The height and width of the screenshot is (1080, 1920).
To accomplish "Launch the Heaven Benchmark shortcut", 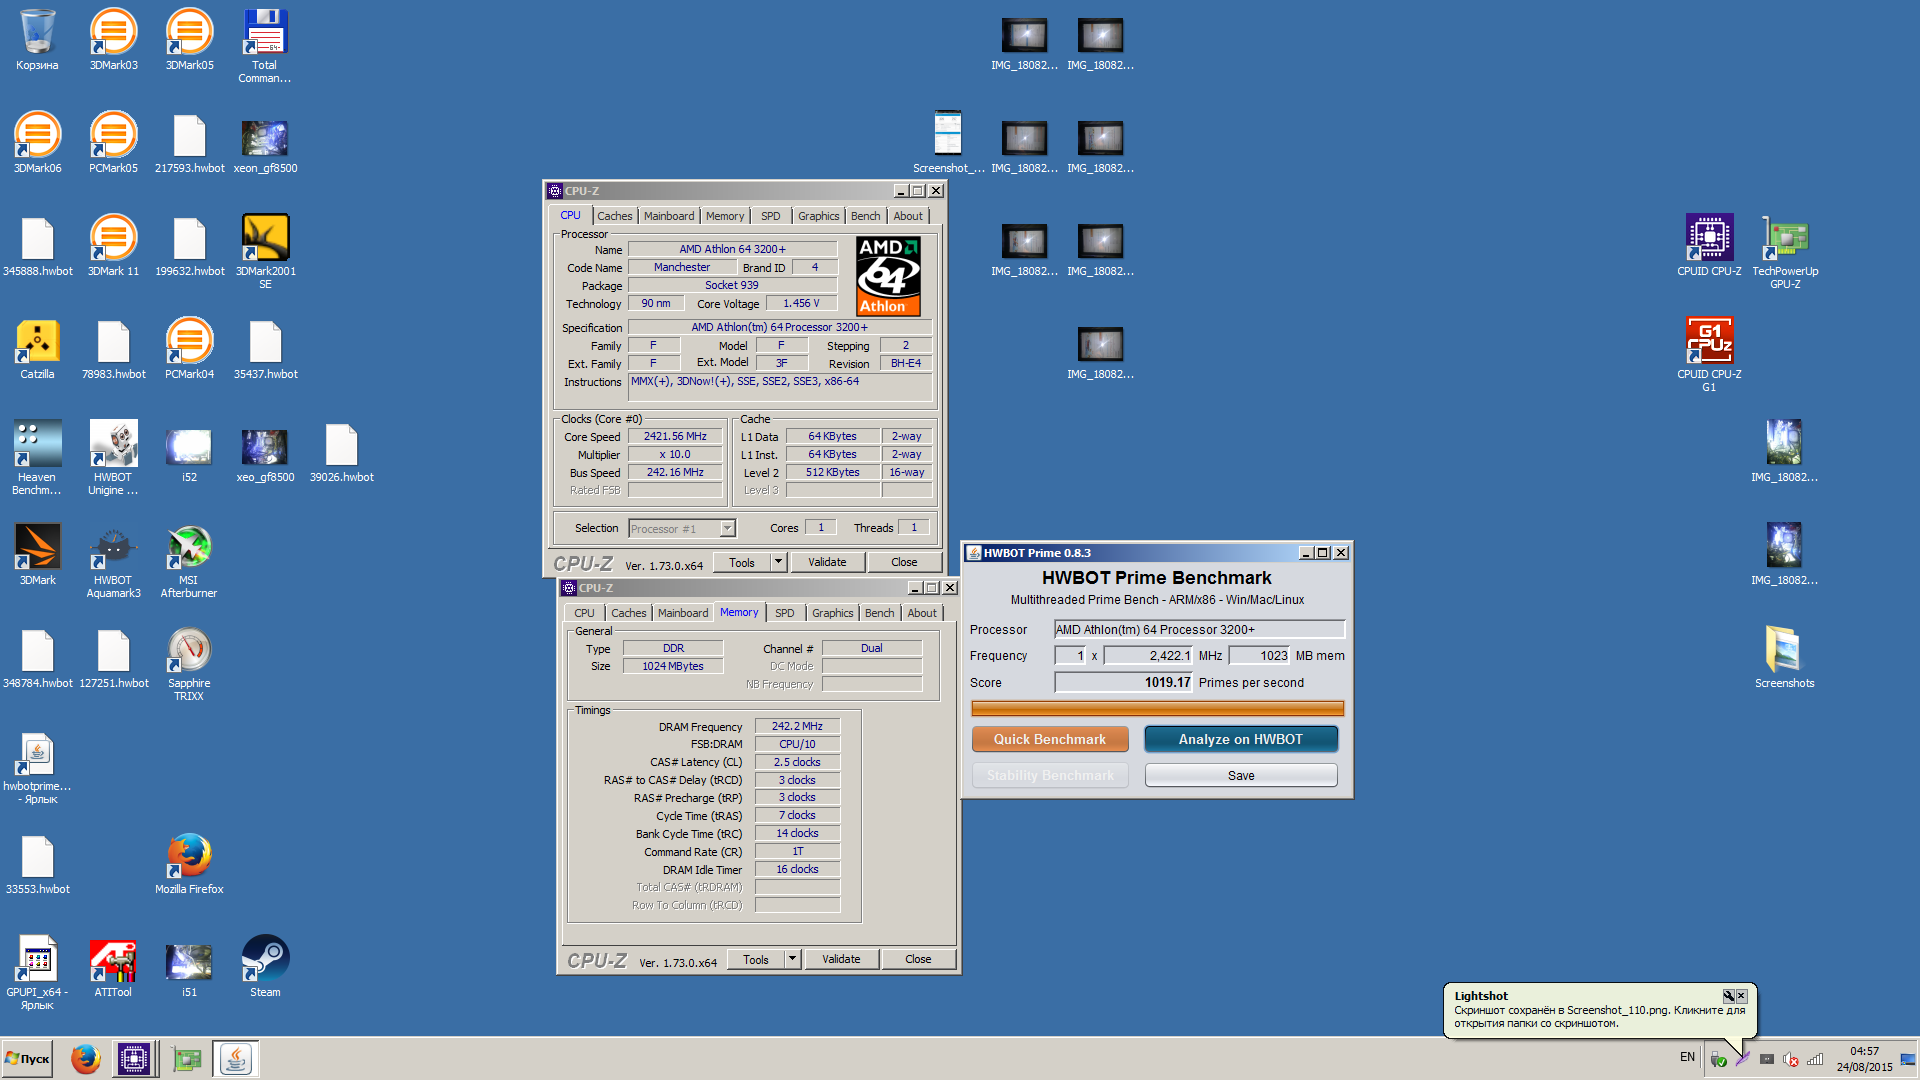I will tap(37, 458).
